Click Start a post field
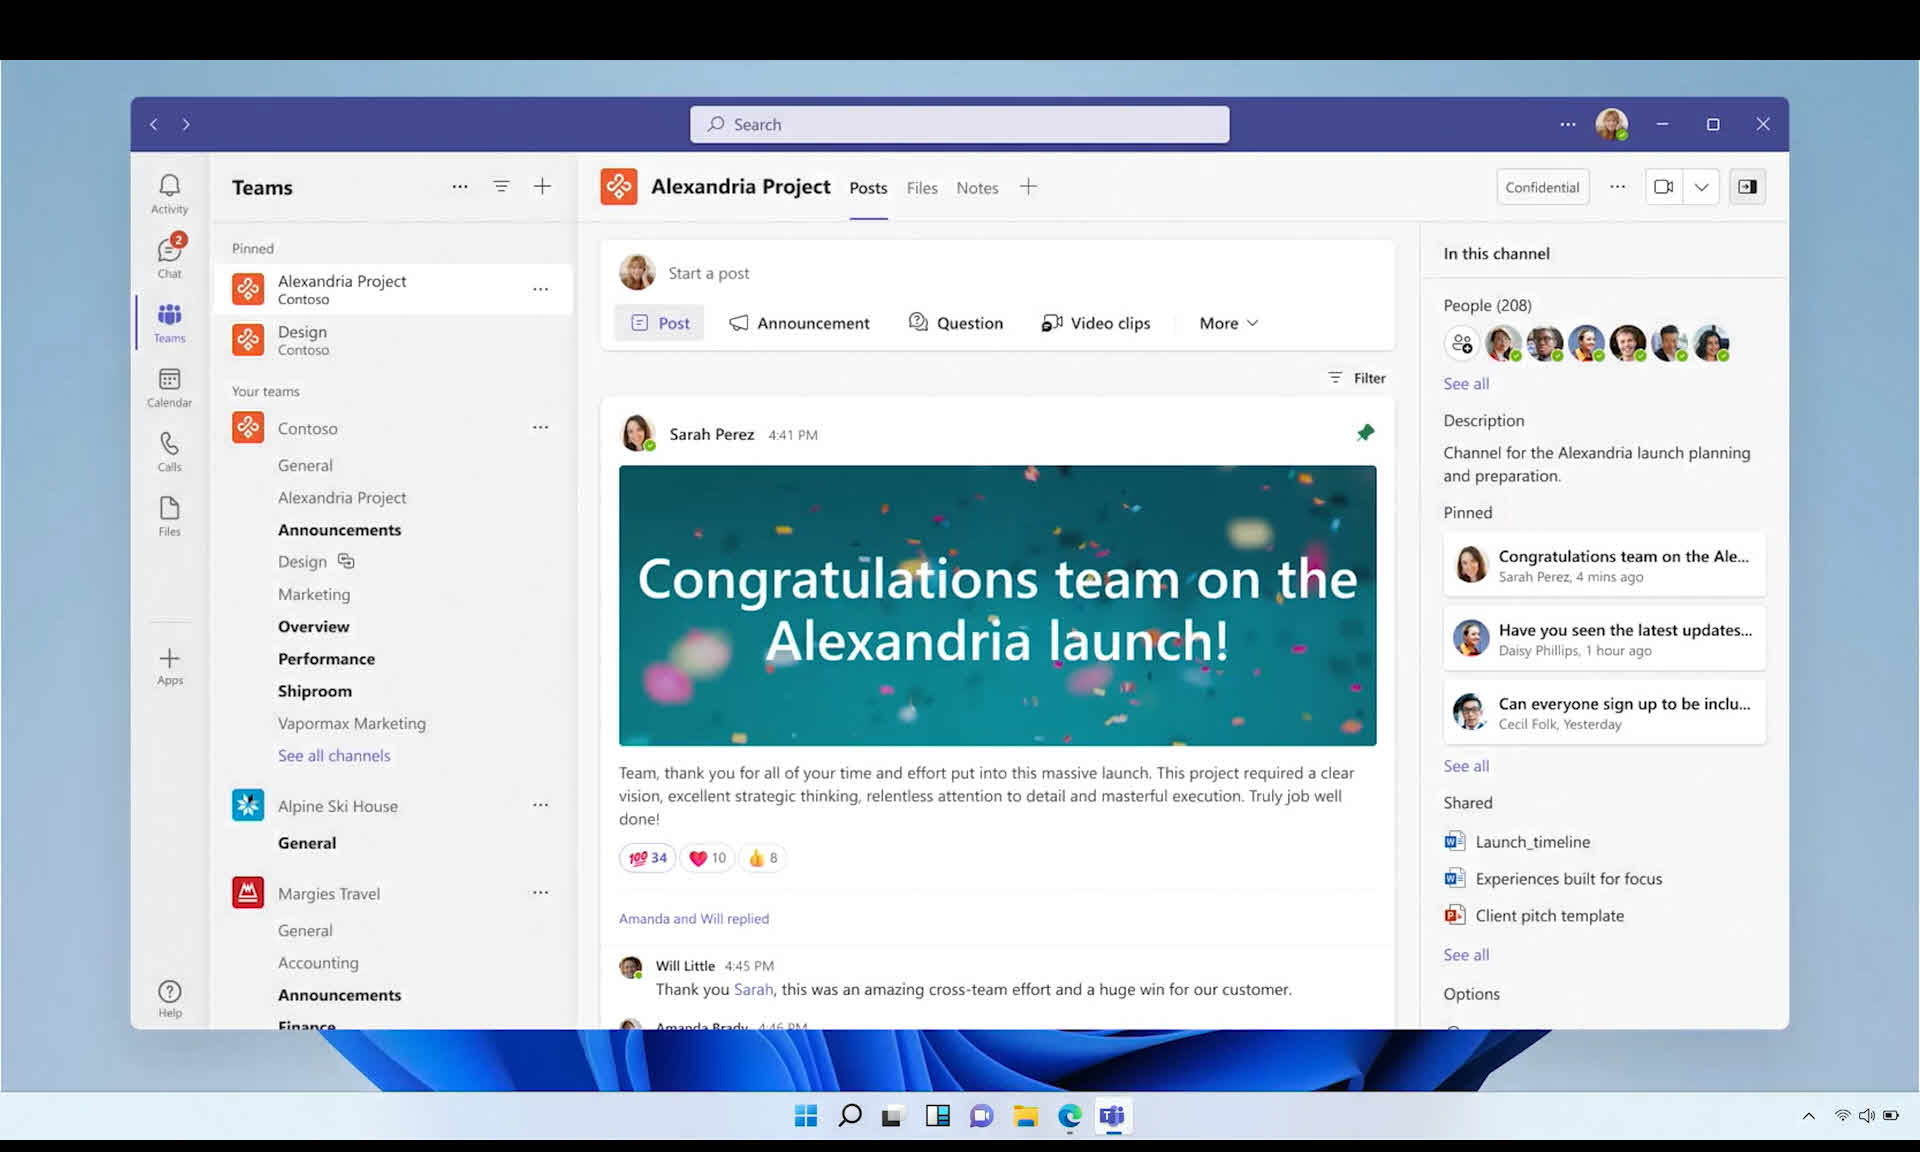 pyautogui.click(x=709, y=273)
